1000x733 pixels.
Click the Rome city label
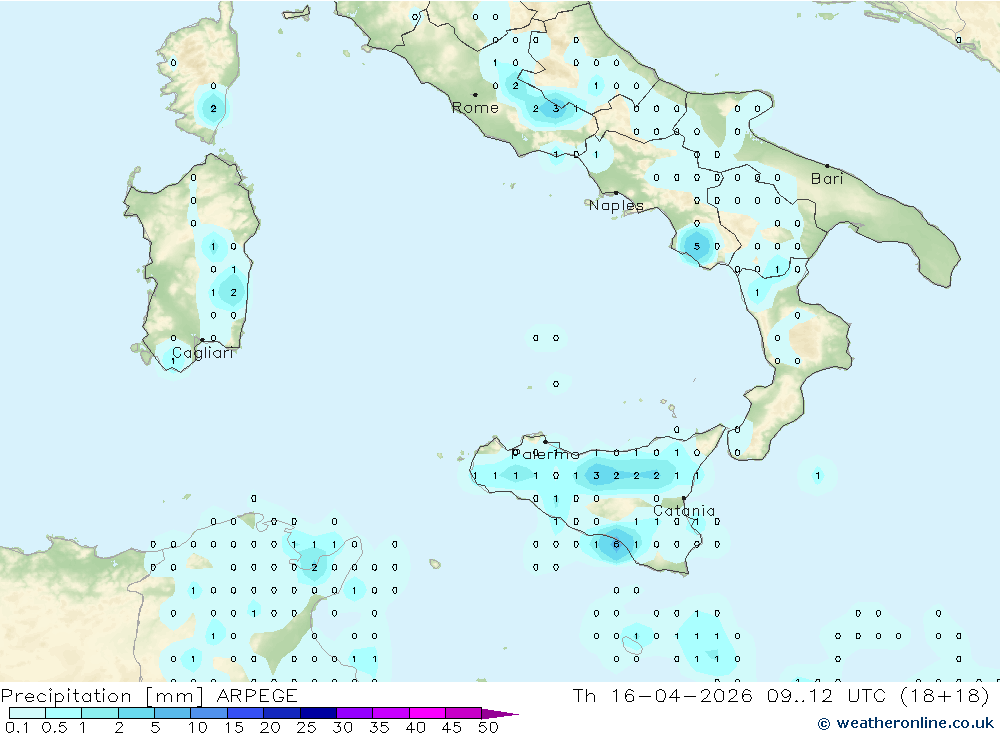475,108
